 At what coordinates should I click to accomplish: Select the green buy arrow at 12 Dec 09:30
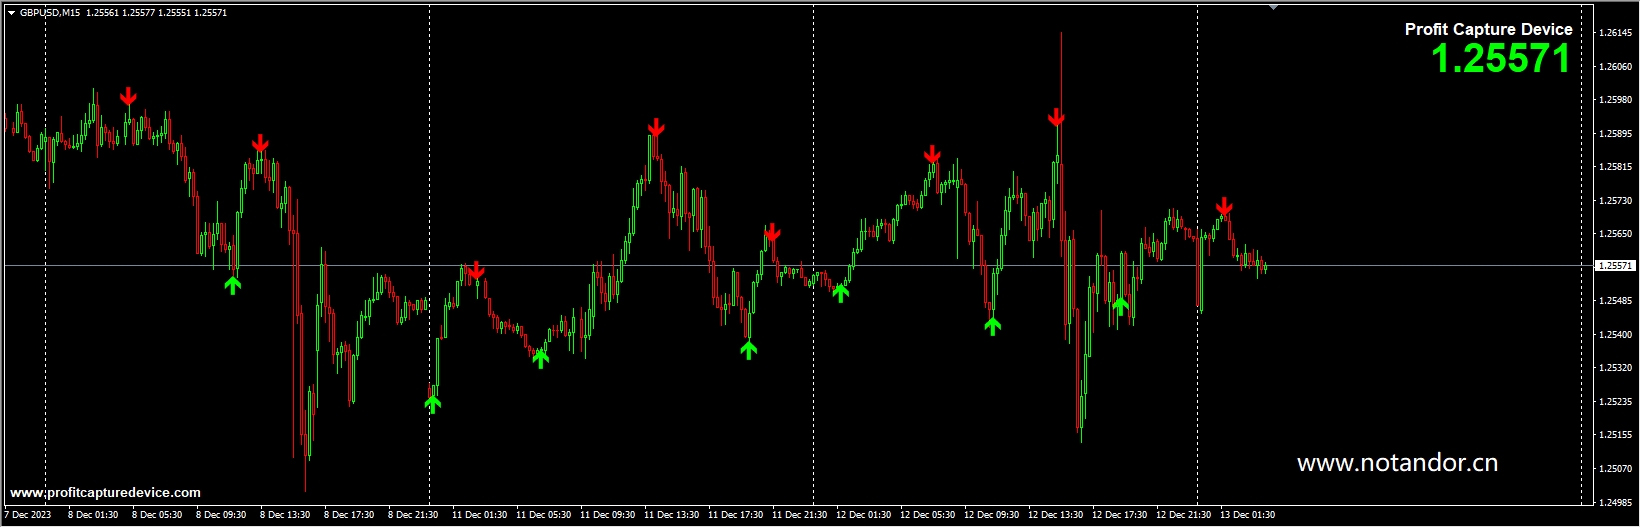click(x=992, y=325)
